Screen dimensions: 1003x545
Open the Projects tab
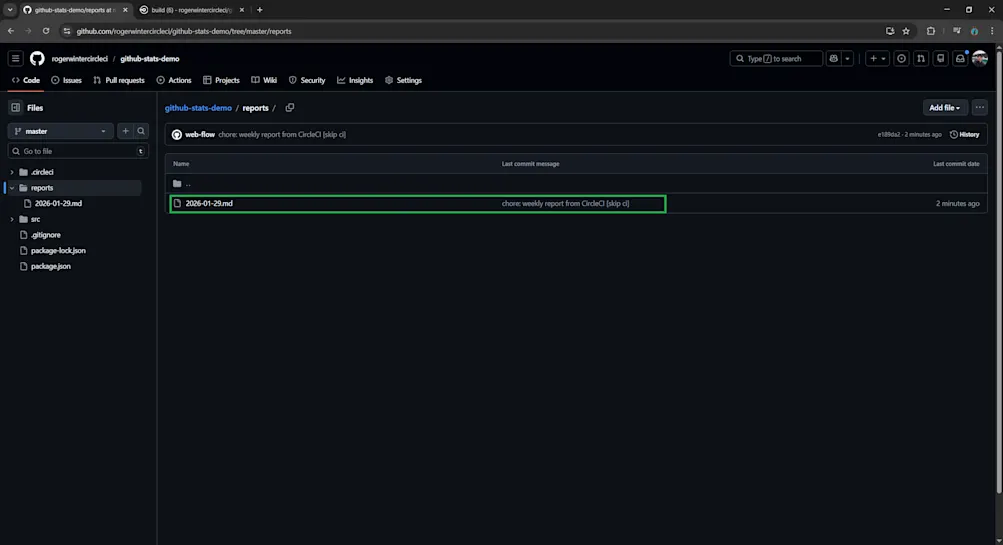pos(221,80)
